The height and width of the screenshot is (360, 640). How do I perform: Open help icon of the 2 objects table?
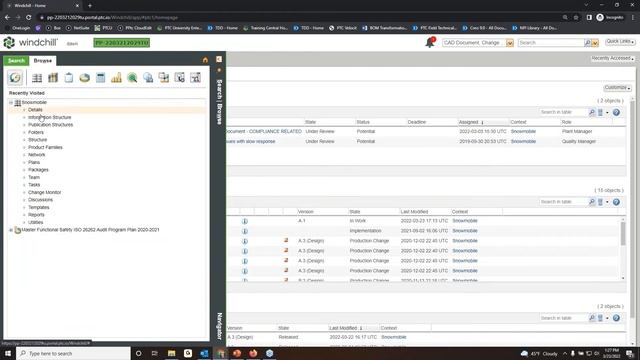[616, 112]
